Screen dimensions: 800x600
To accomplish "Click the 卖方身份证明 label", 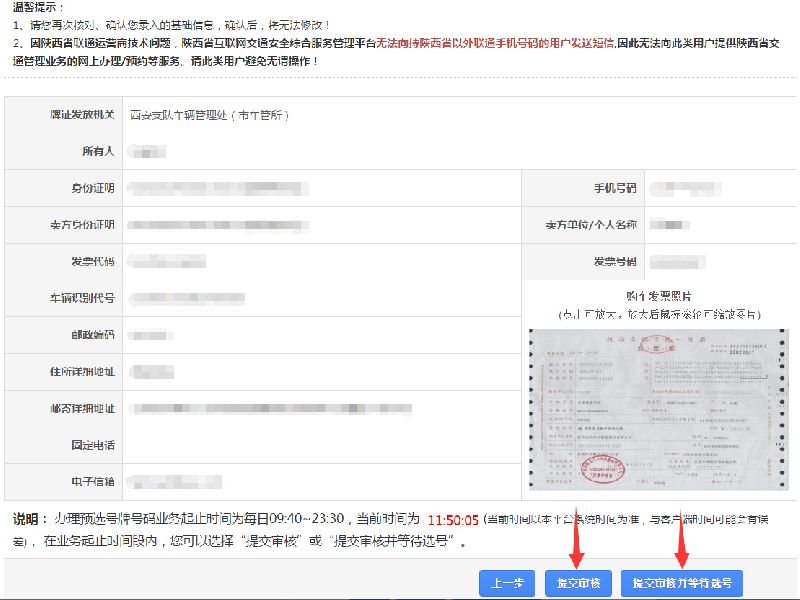I will [82, 225].
